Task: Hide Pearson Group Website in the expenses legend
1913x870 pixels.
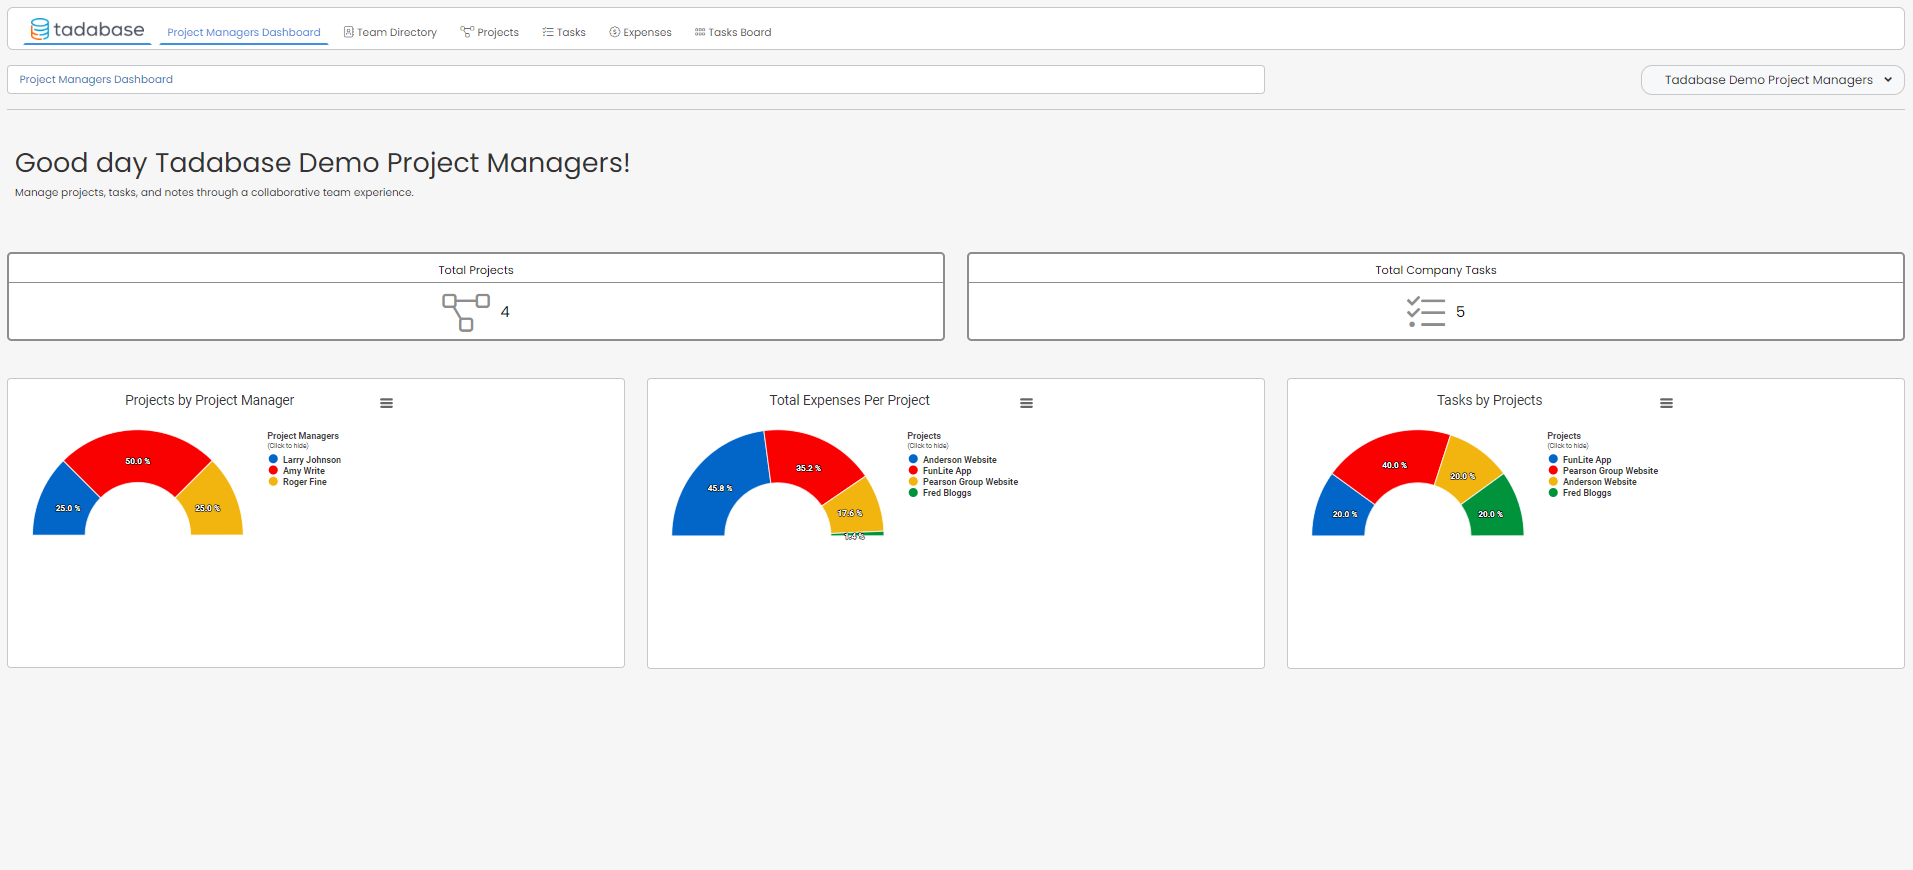Action: [x=964, y=482]
